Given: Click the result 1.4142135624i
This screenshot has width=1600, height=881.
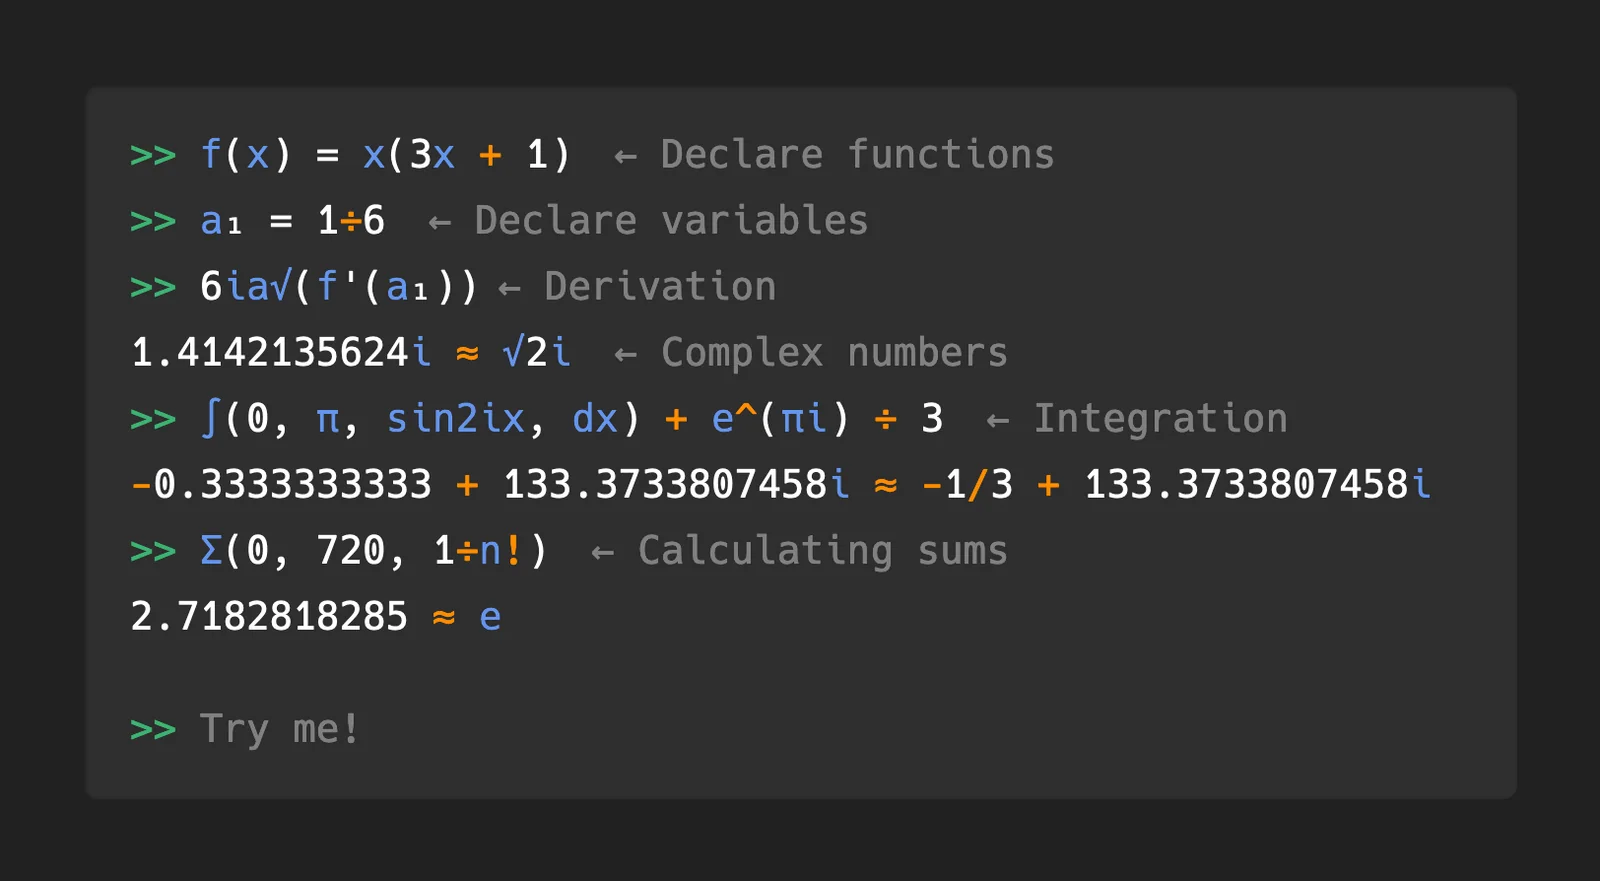Looking at the screenshot, I should [x=281, y=352].
